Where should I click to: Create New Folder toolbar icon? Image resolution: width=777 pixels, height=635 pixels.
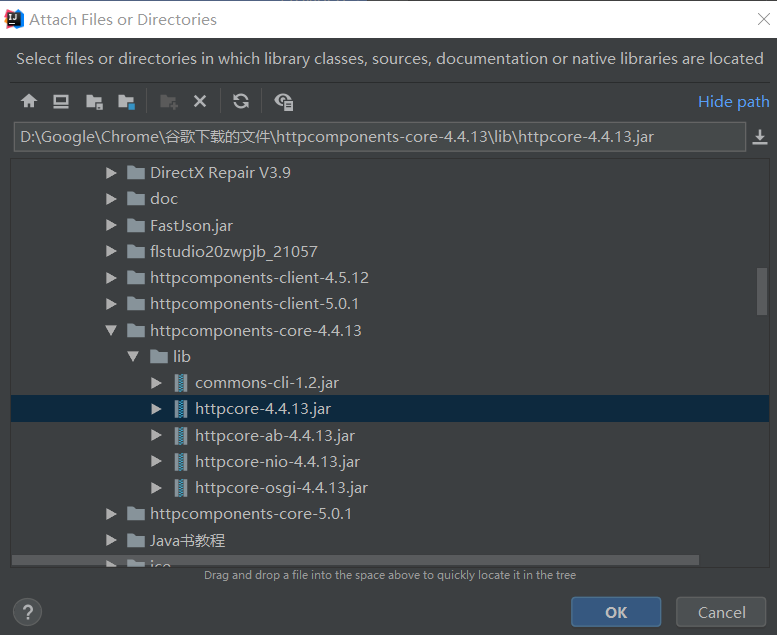coord(168,102)
